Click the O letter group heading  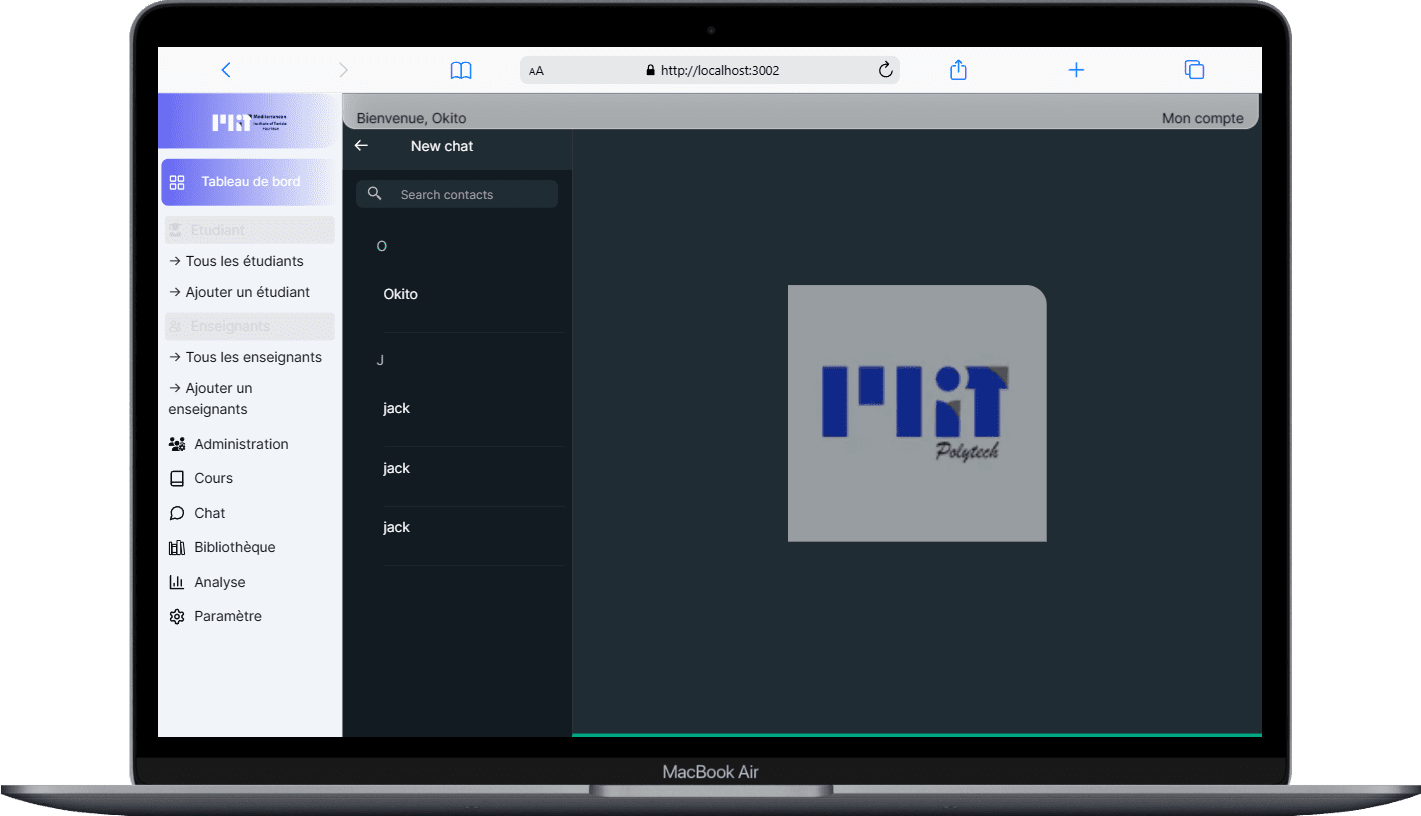(381, 246)
